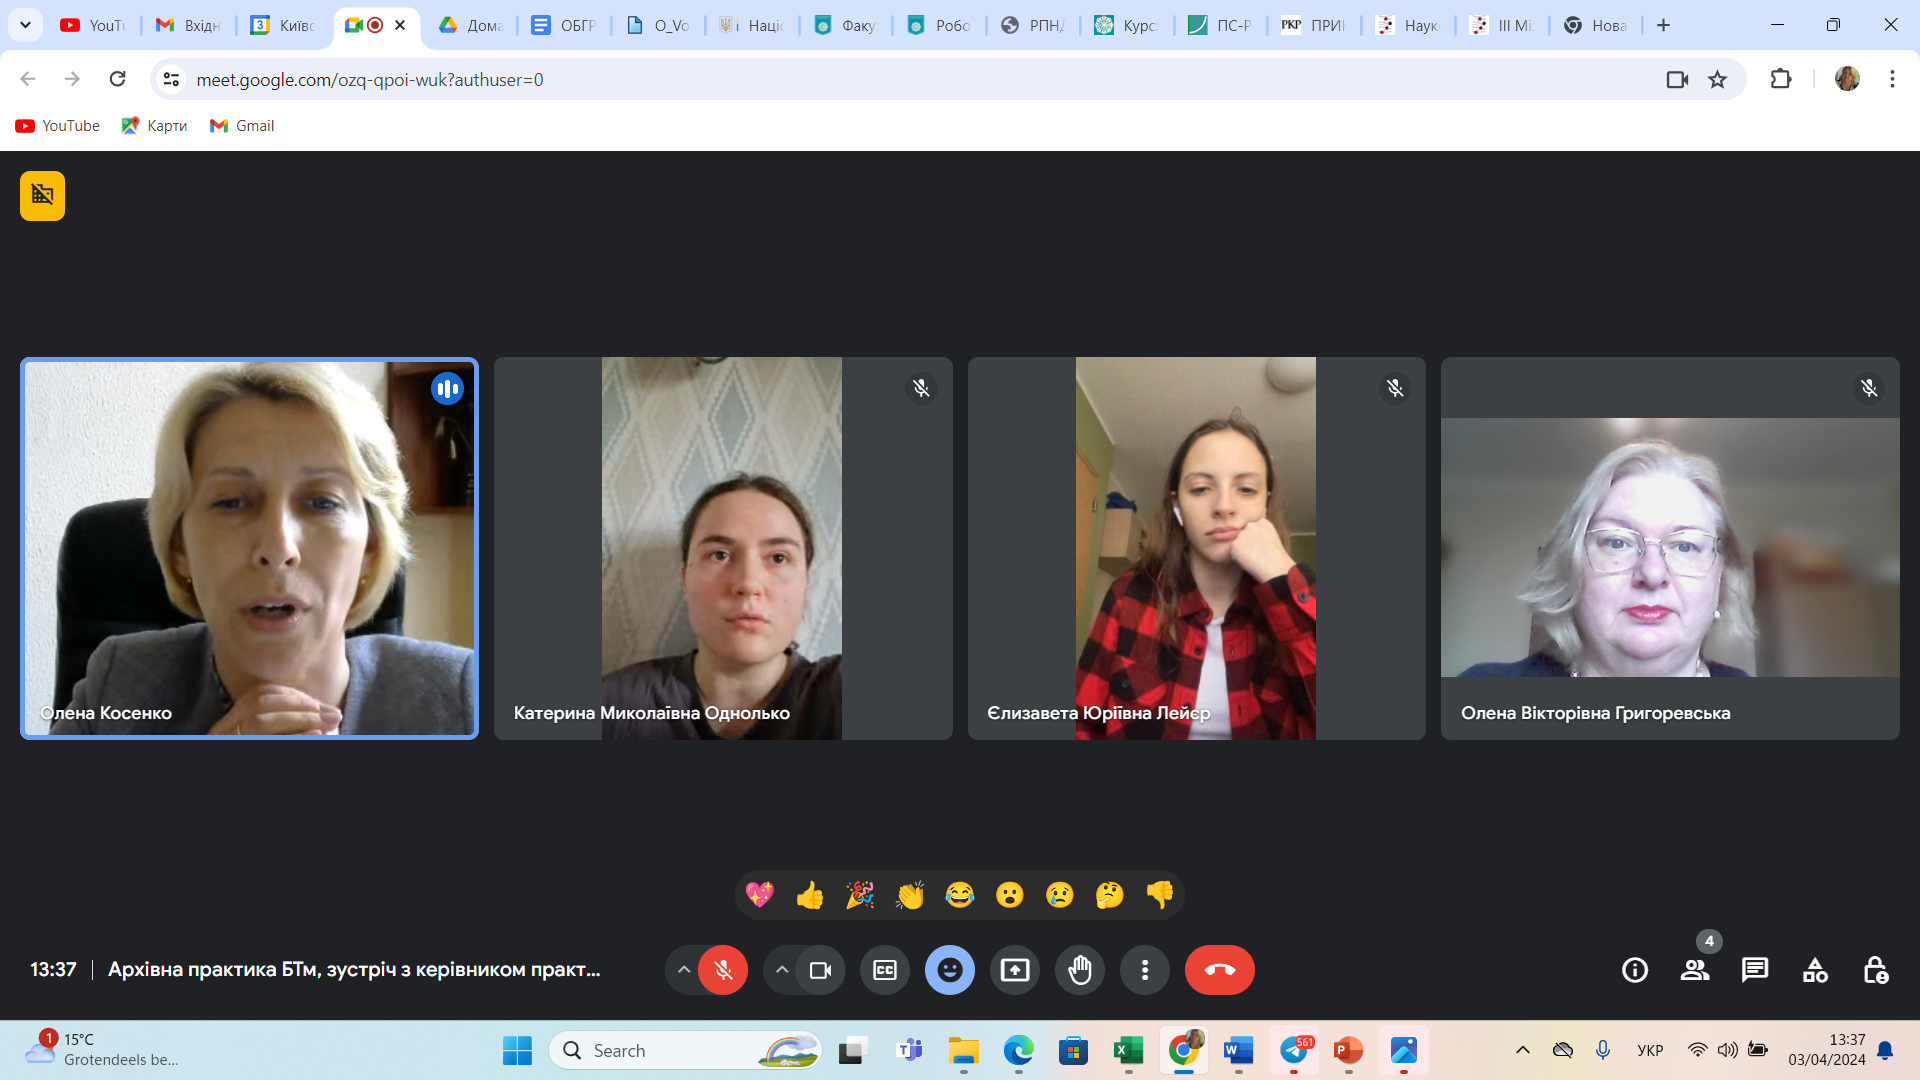Open the Activities shapes icon
This screenshot has width=1920, height=1080.
point(1815,970)
